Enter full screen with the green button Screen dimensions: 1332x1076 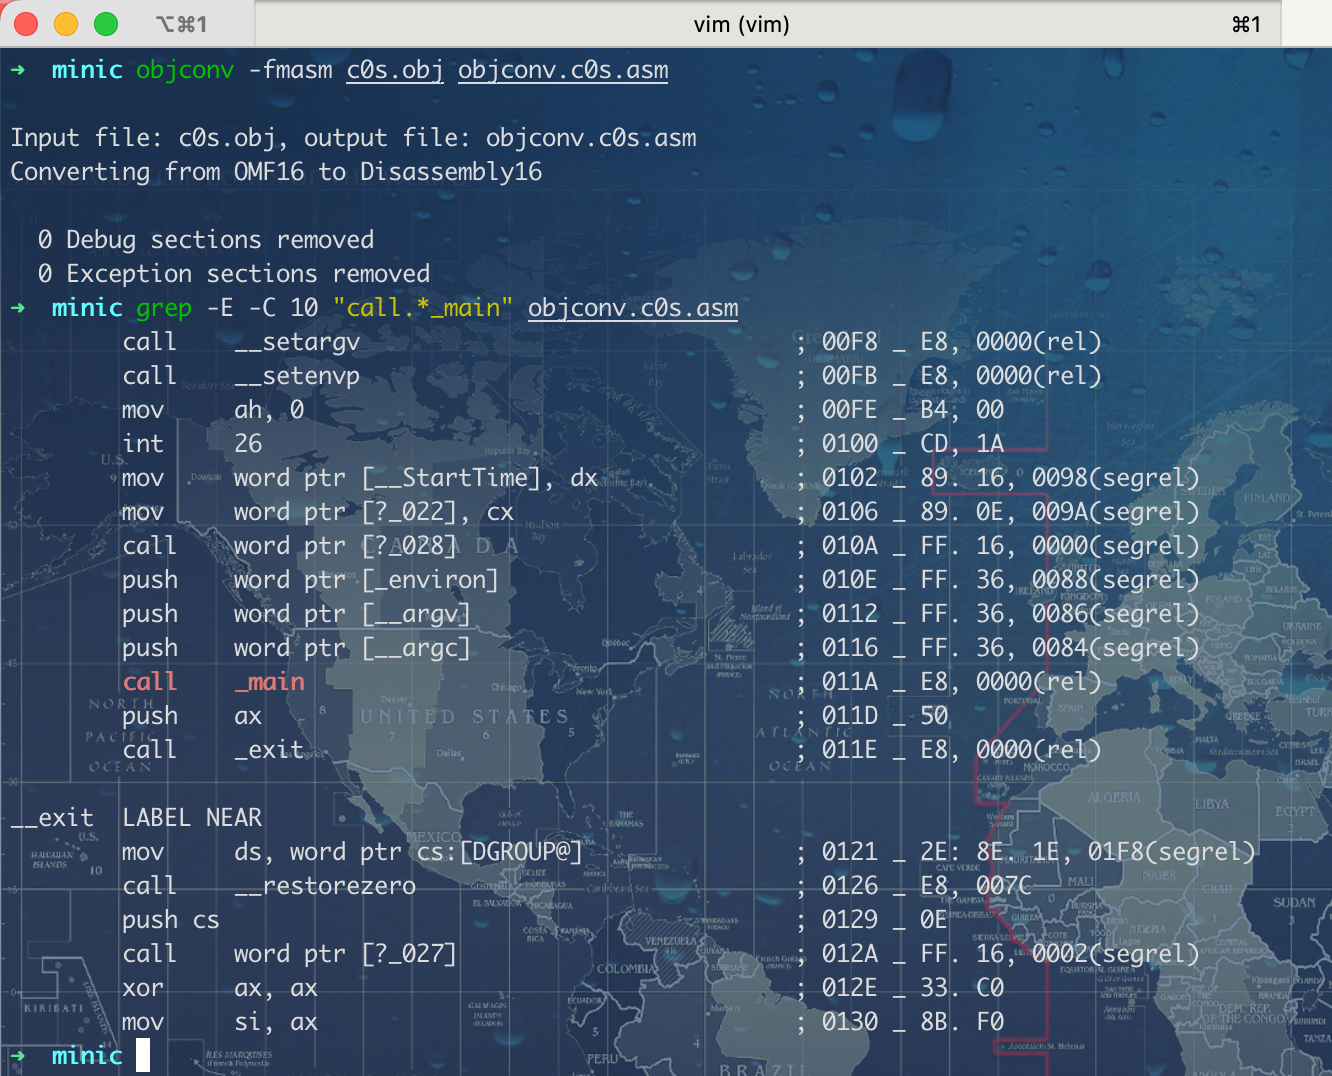tap(106, 24)
